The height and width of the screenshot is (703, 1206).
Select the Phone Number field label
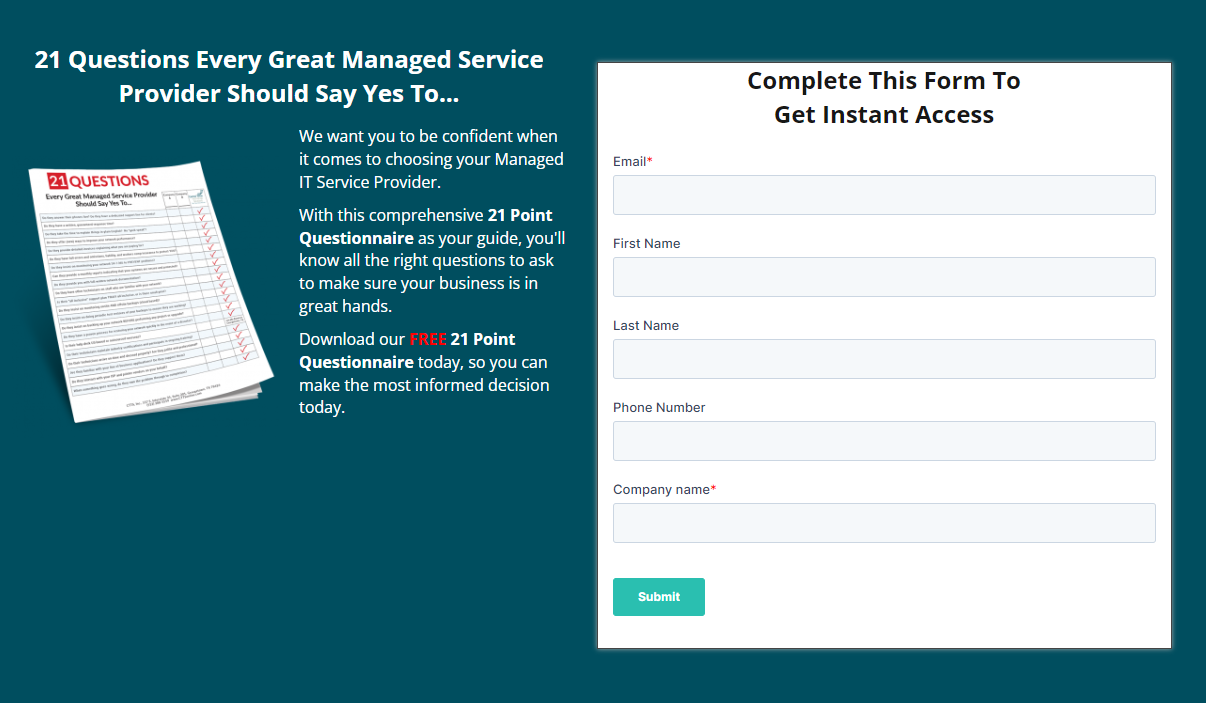tap(658, 407)
